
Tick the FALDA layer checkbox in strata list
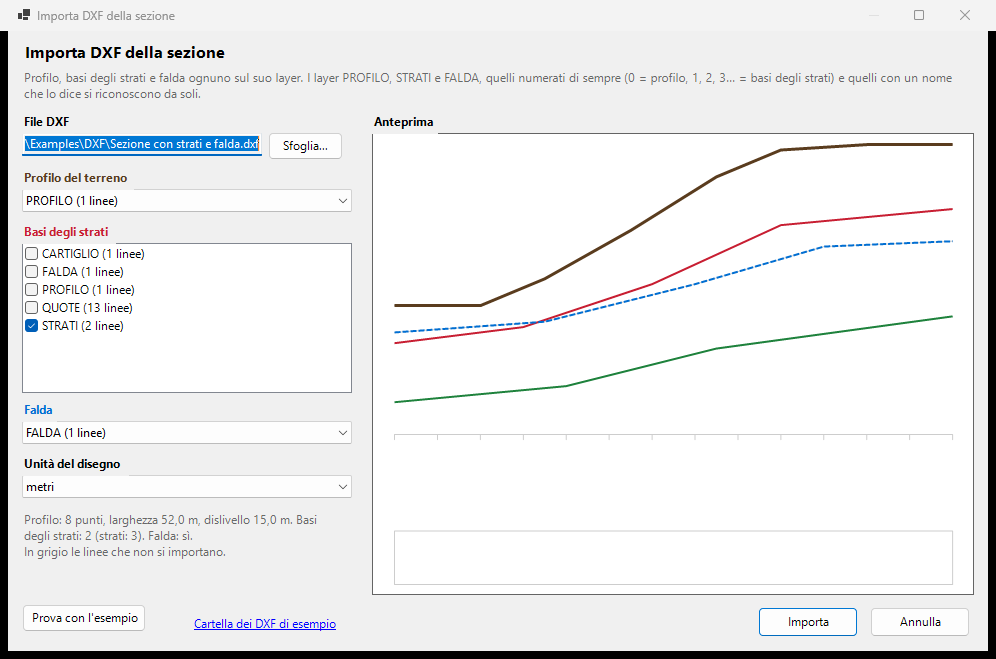(x=32, y=271)
